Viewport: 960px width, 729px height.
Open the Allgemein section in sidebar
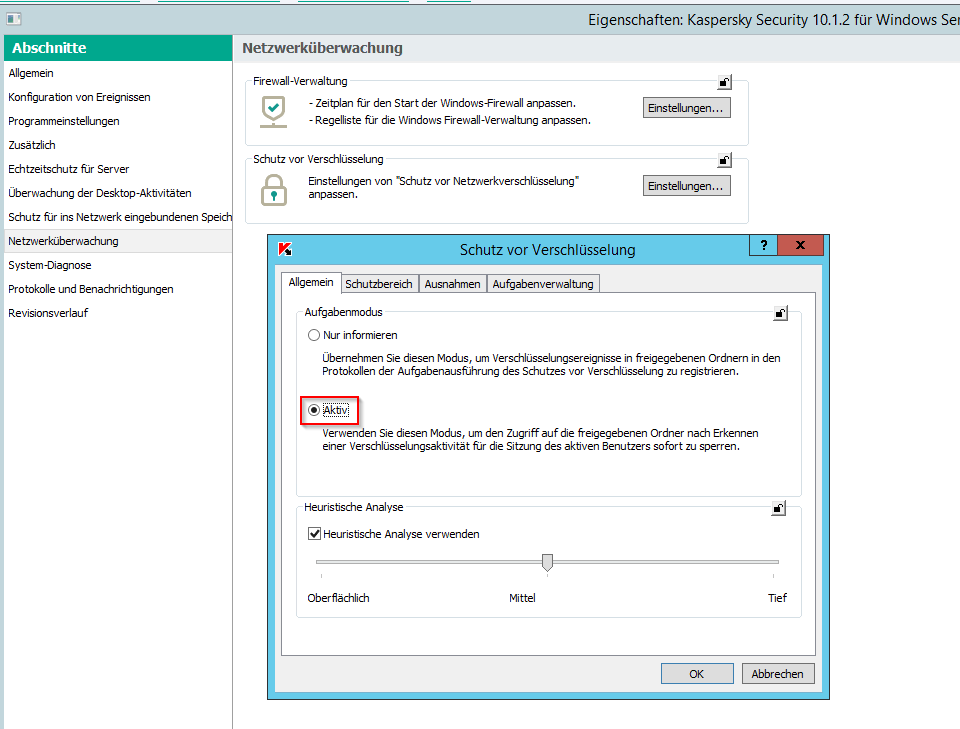tap(118, 73)
